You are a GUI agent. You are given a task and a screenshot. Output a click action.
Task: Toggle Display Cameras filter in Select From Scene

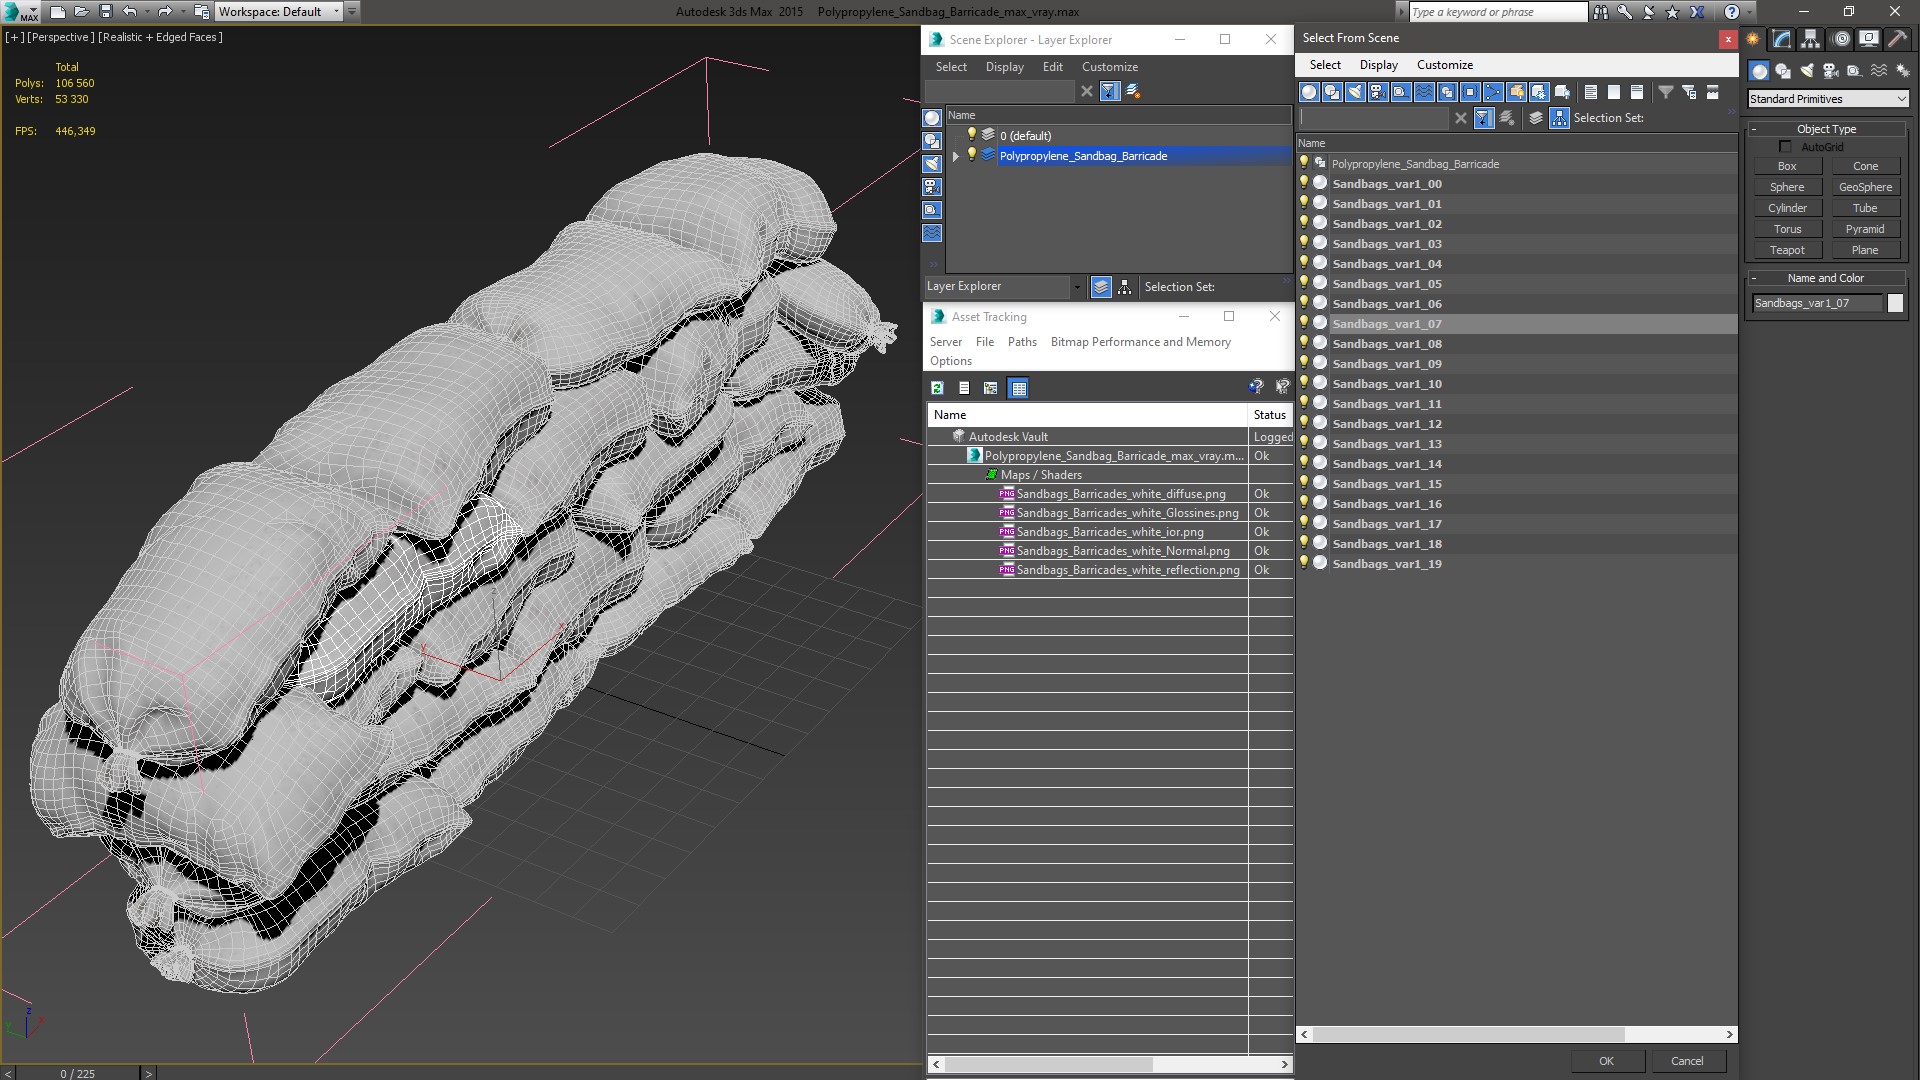(1377, 92)
